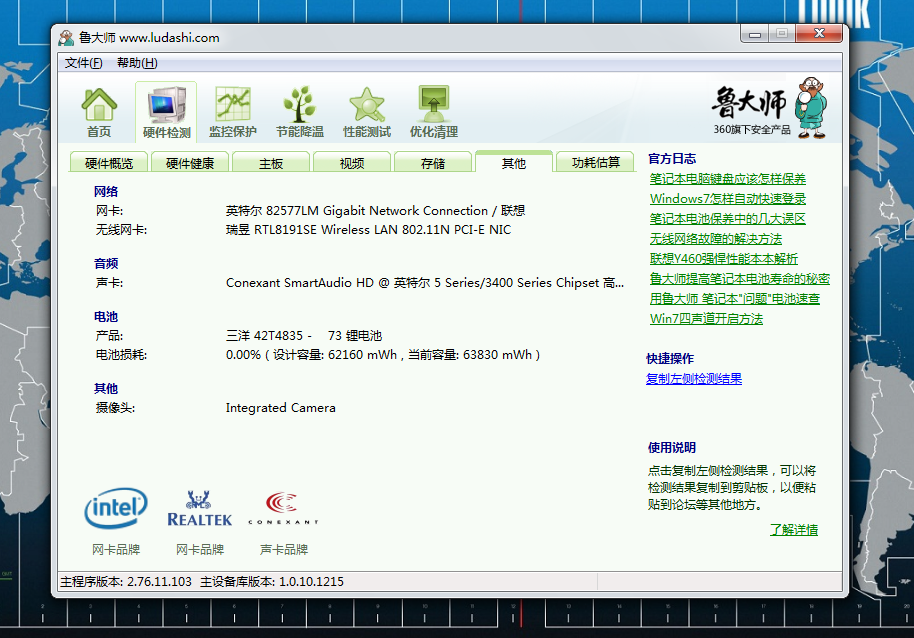
Task: Click the 电池损耗 0.00% value text
Action: click(383, 355)
